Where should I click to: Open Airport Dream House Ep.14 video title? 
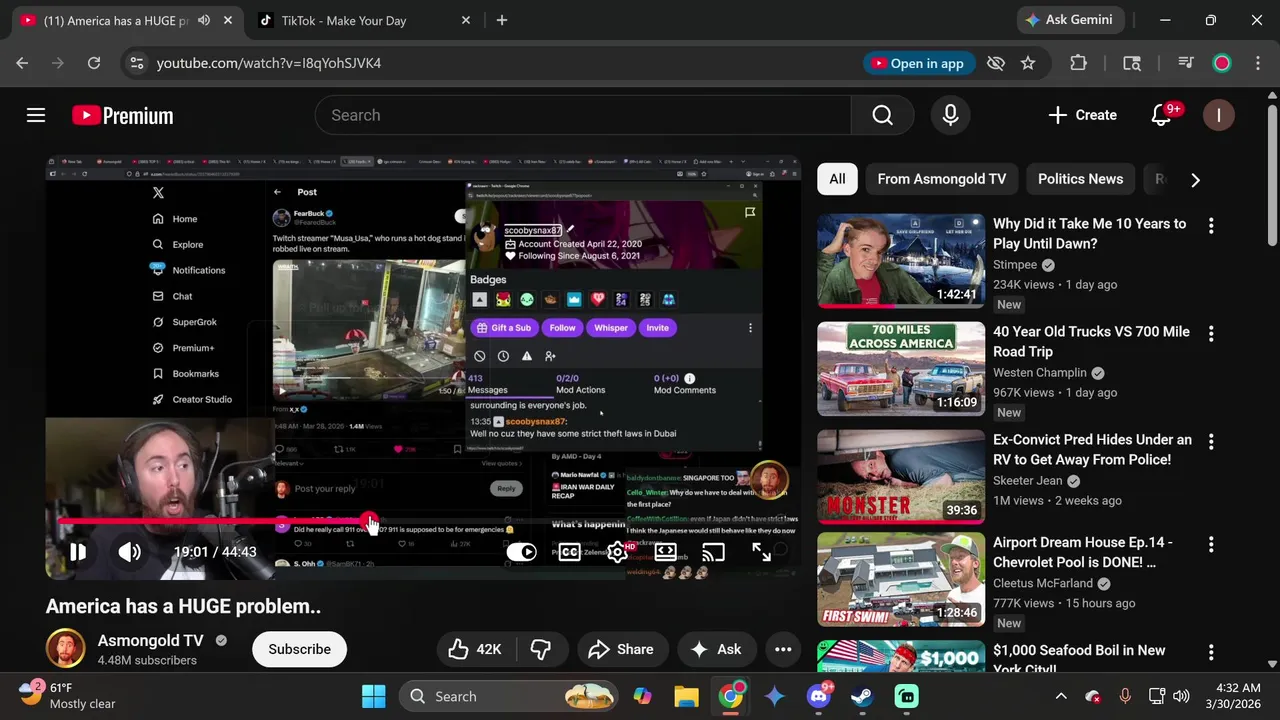coord(1083,552)
